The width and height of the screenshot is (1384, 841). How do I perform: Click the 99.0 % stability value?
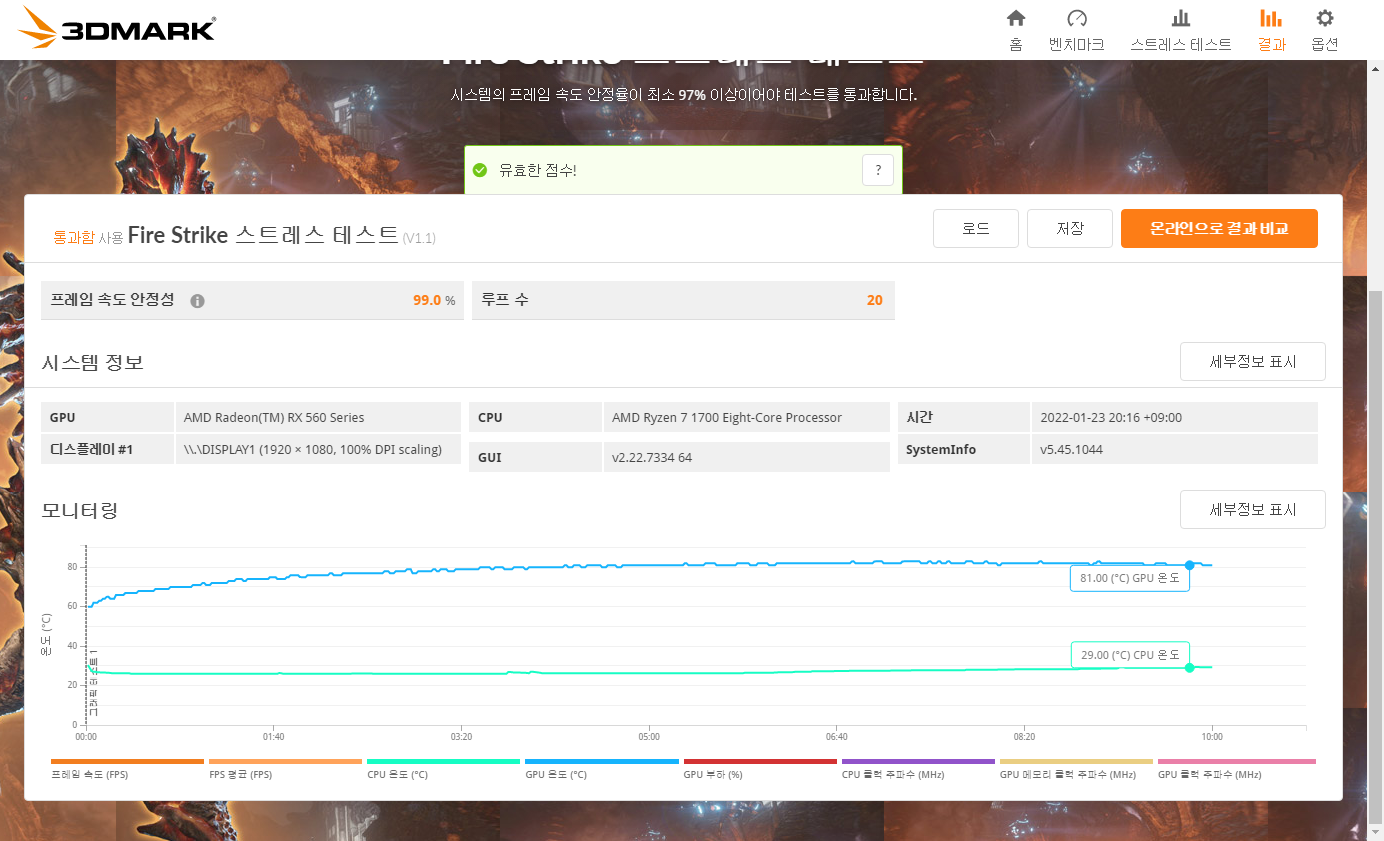(434, 300)
